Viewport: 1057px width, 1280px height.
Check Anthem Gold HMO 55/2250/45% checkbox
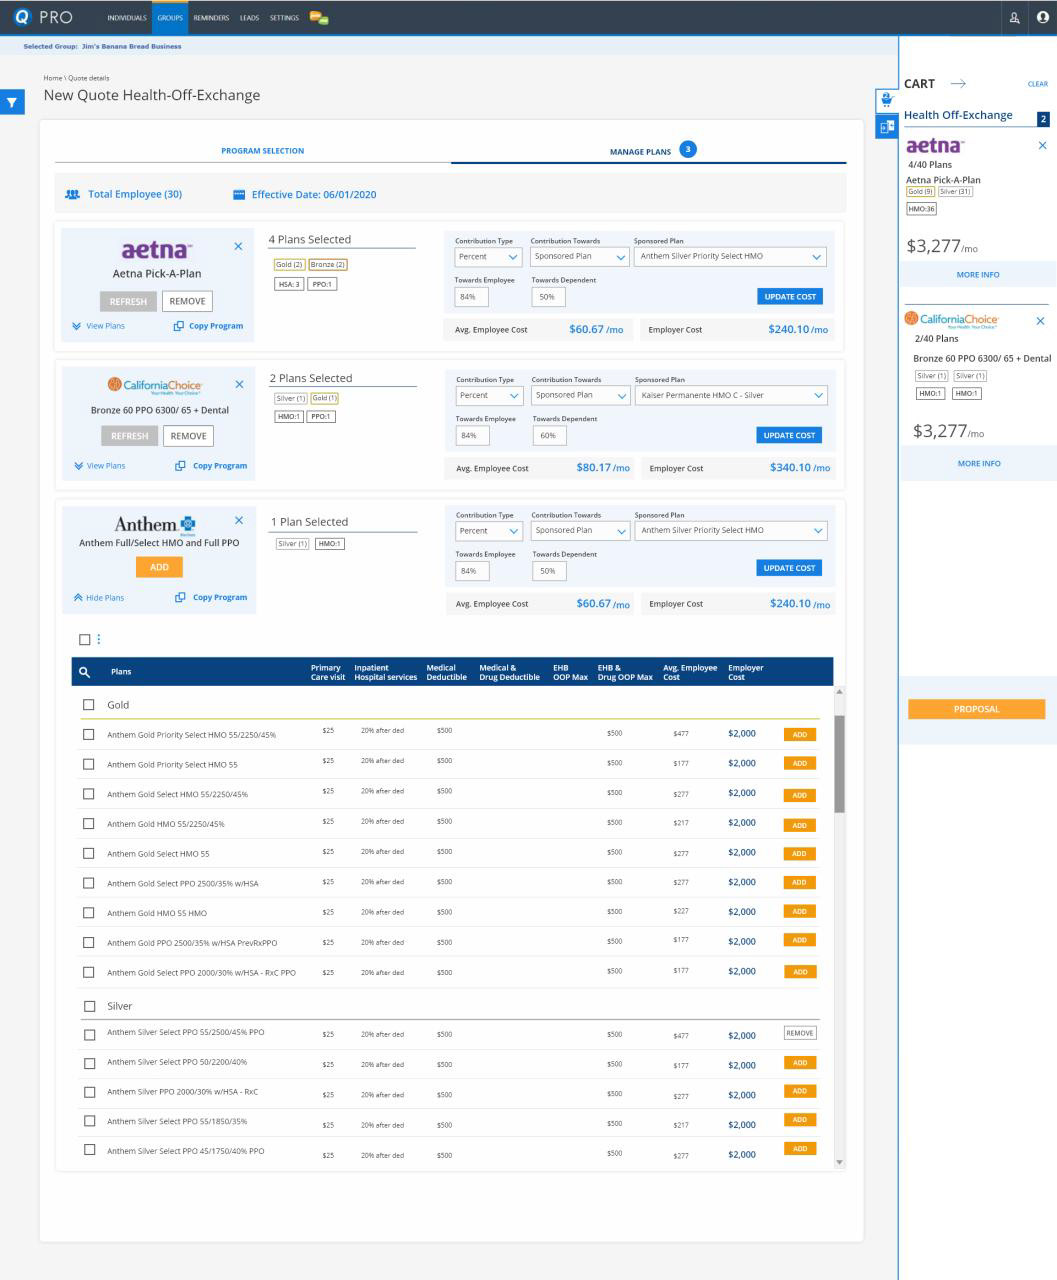point(88,824)
